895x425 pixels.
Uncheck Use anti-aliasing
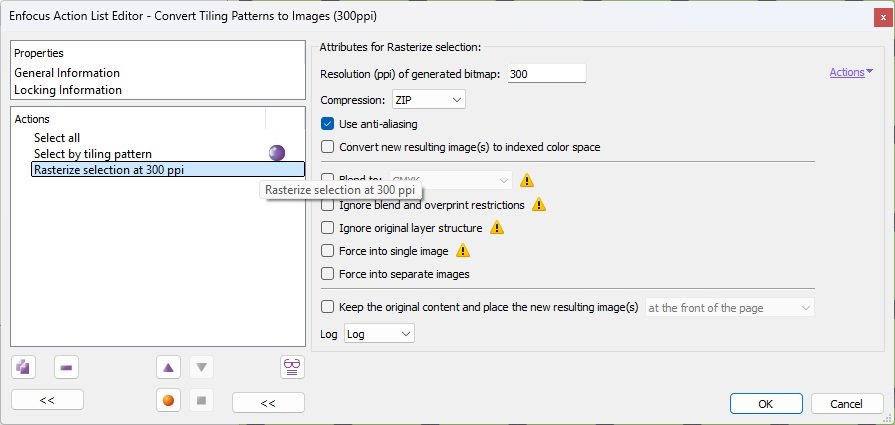pyautogui.click(x=327, y=124)
